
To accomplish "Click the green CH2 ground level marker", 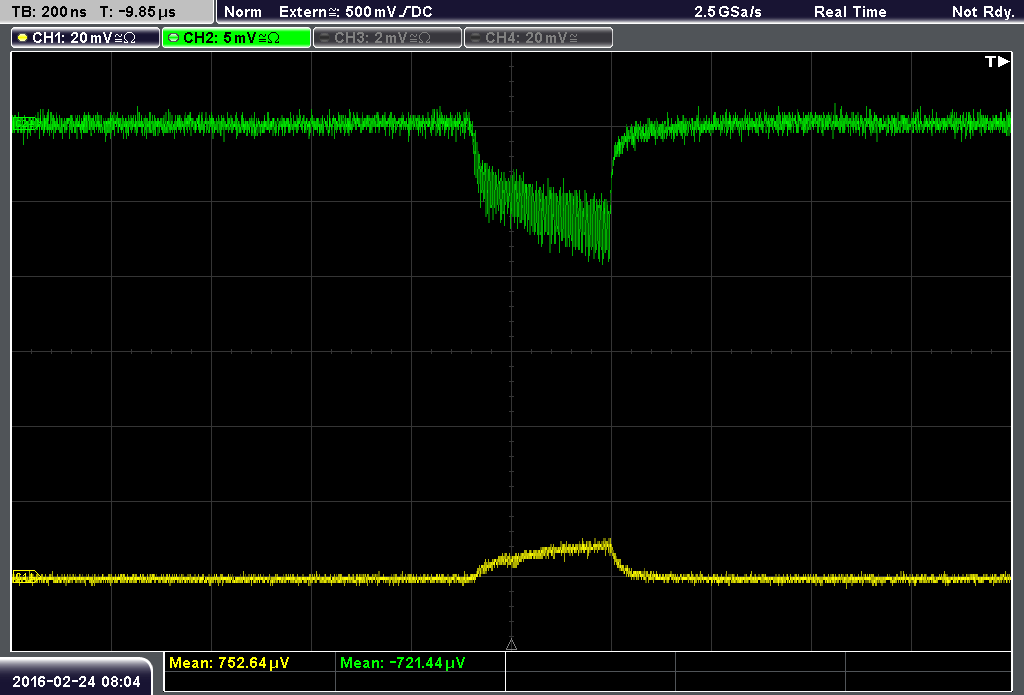I will [x=25, y=123].
